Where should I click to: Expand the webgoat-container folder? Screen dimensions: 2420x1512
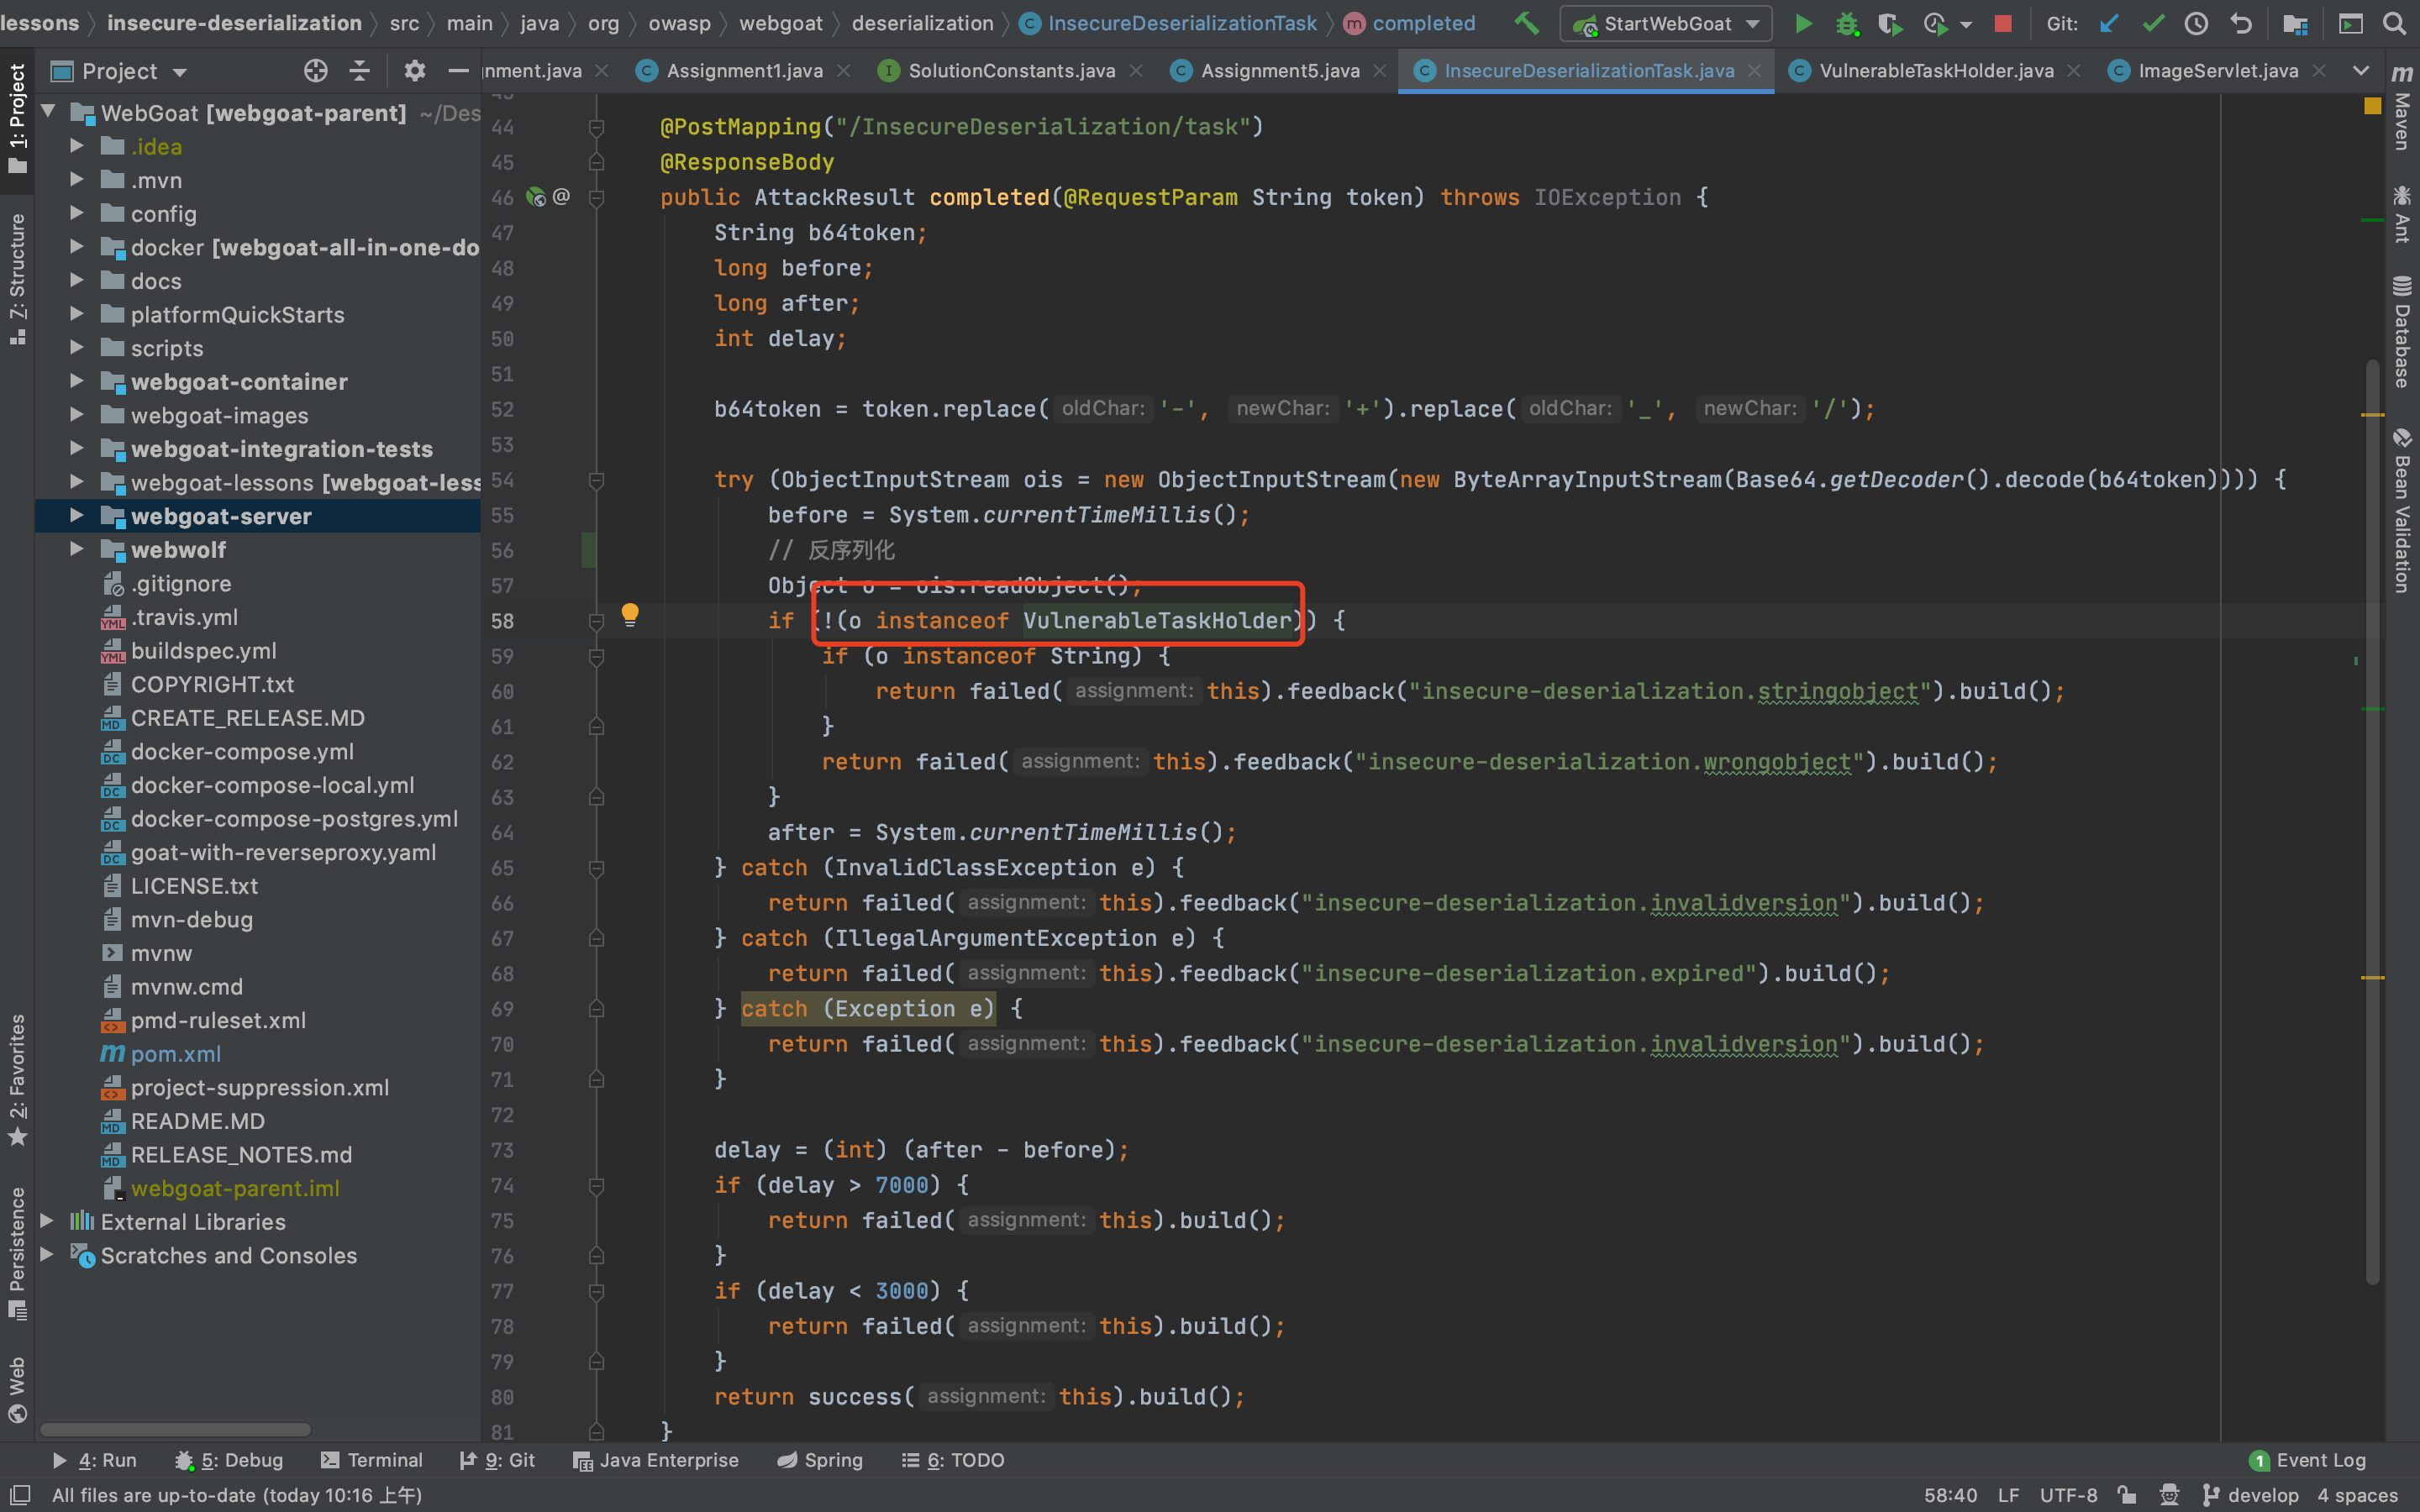point(77,381)
